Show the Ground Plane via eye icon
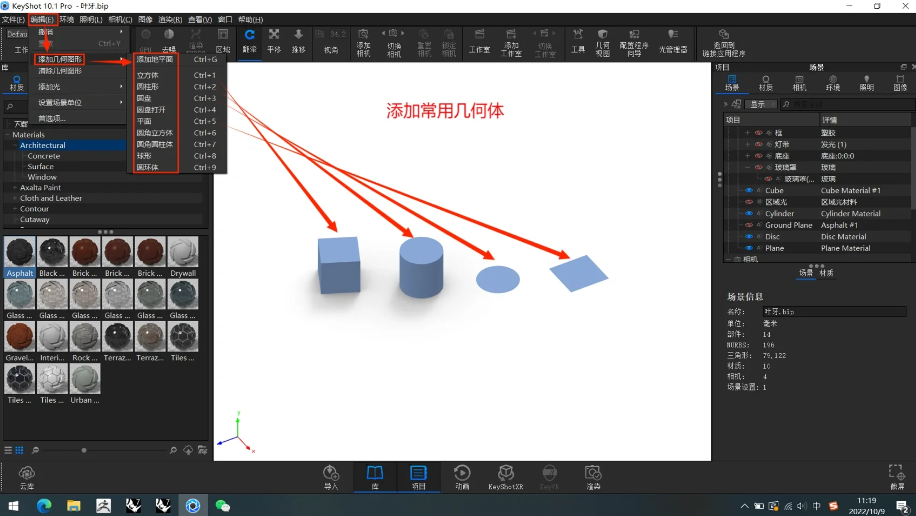Screen dimensions: 916x516 (x=749, y=225)
